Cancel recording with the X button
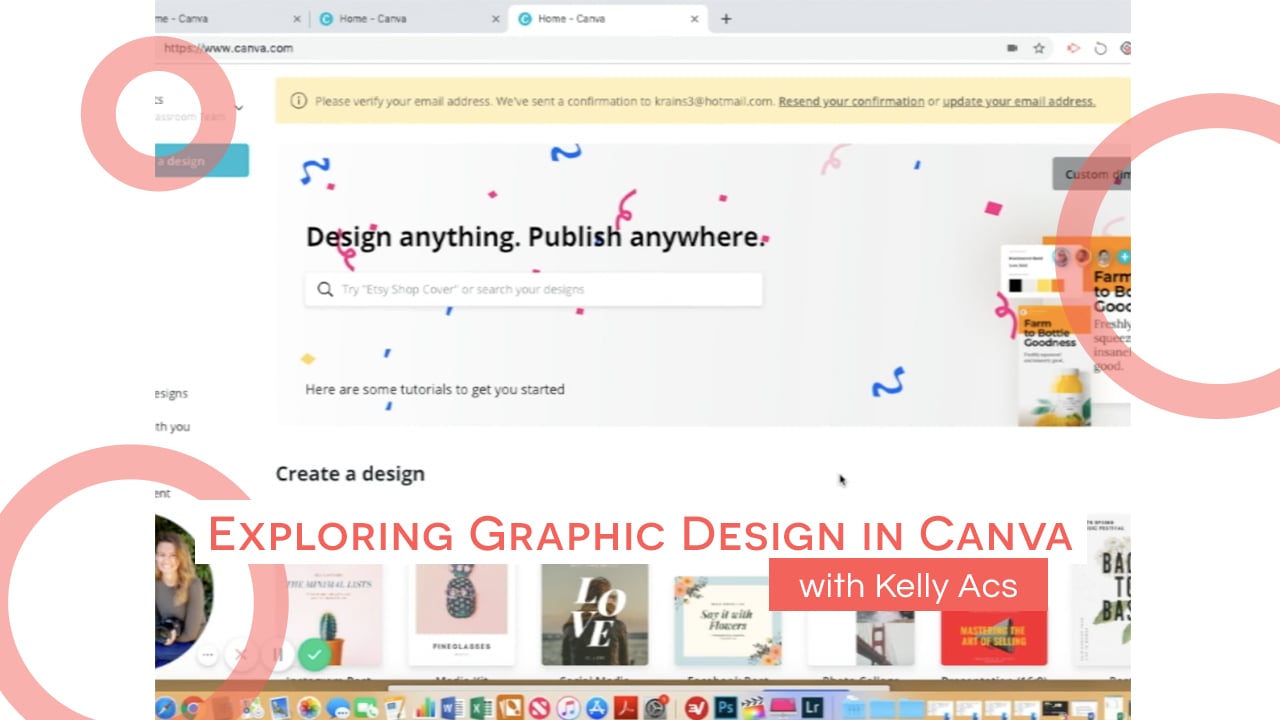Image resolution: width=1280 pixels, height=720 pixels. (x=241, y=655)
